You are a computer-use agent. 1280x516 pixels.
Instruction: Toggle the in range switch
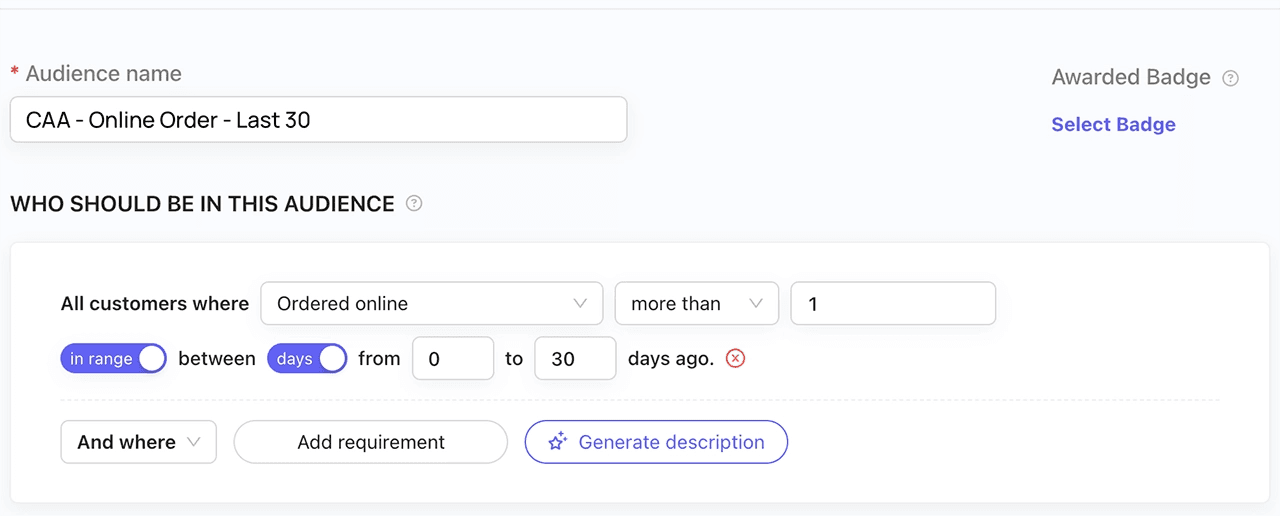click(114, 359)
